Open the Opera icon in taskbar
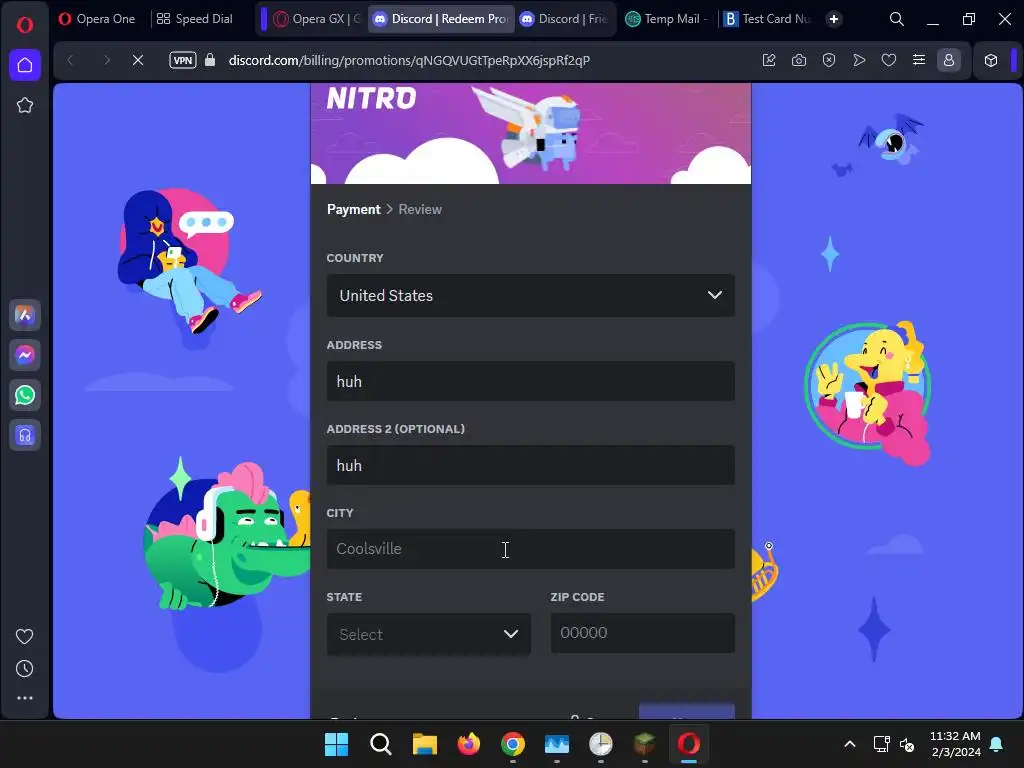 (689, 744)
